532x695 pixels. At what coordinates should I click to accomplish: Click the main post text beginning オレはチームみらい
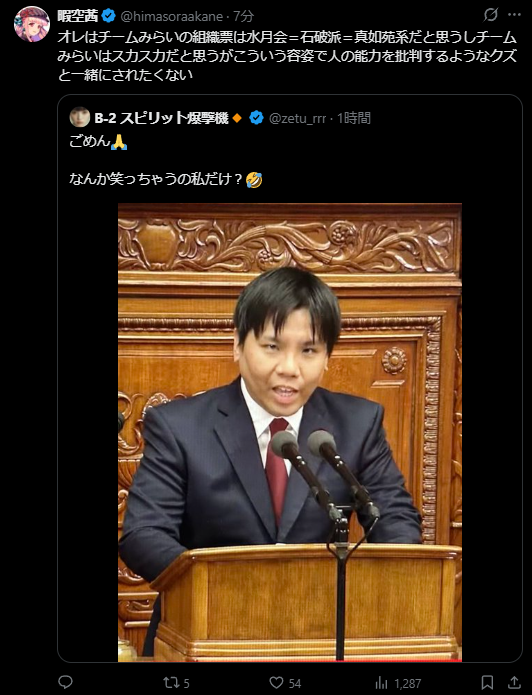[x=287, y=56]
